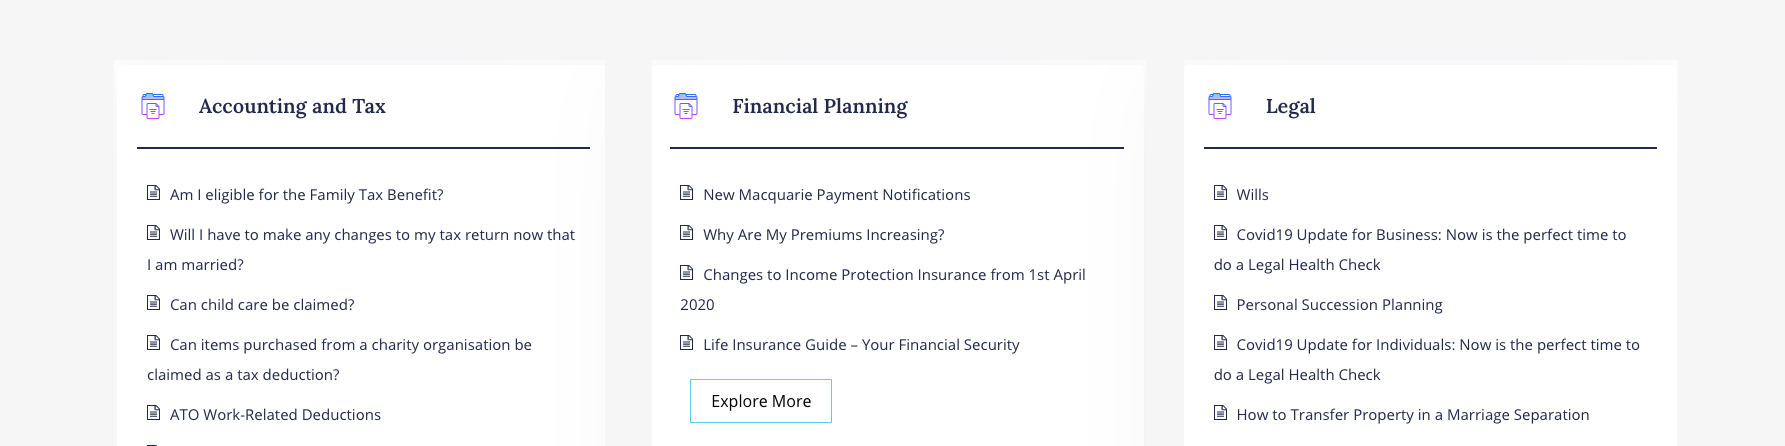Open "Am I eligible for the Family Tax Benefit?"
The width and height of the screenshot is (1785, 446).
pos(306,195)
